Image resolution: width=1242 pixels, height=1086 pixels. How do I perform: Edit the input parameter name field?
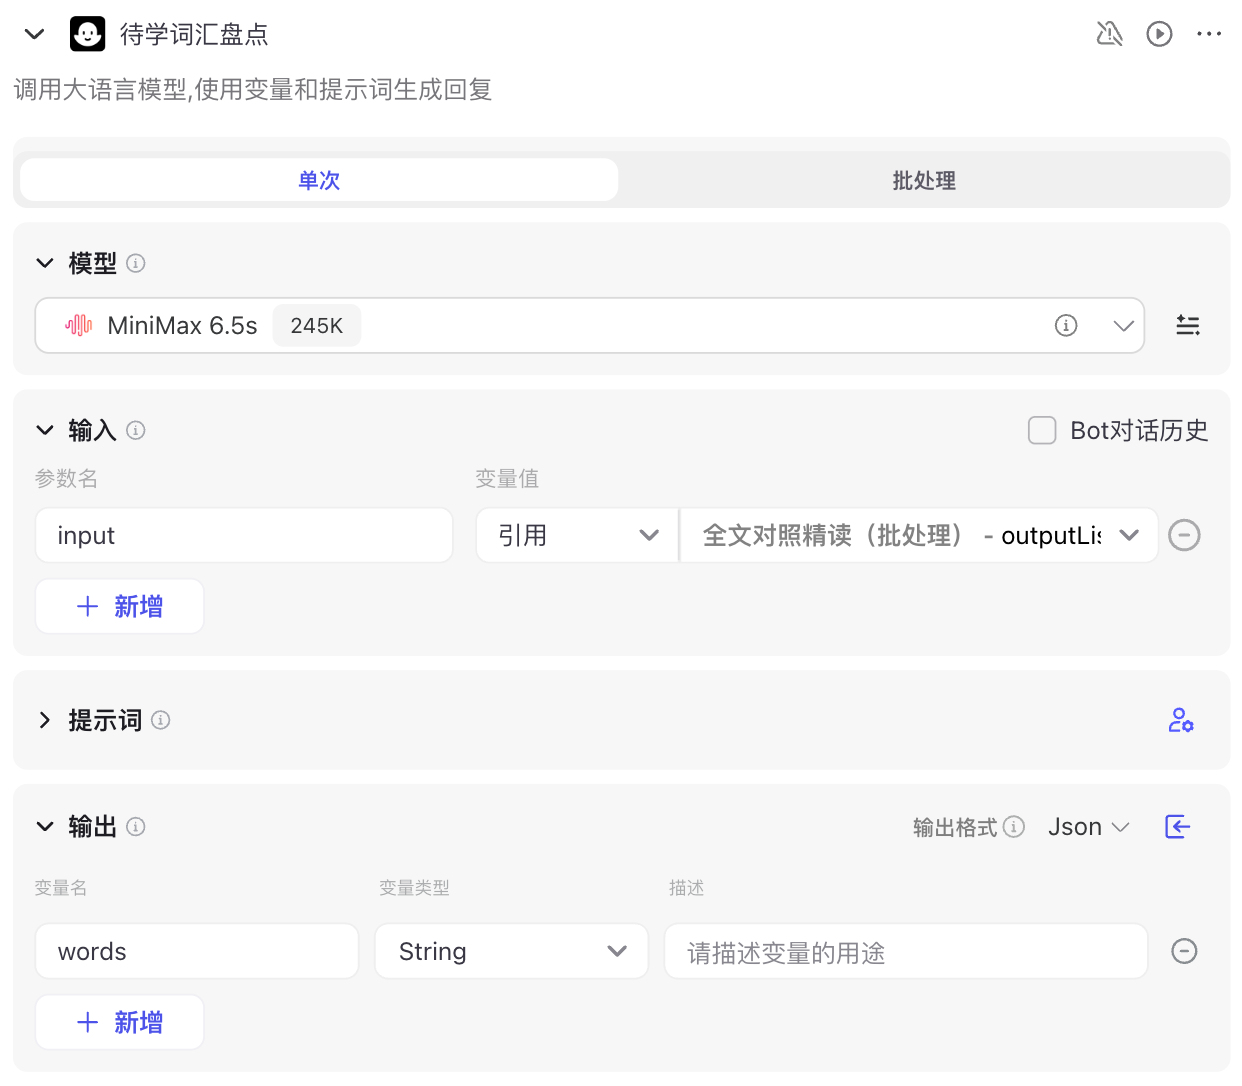coord(244,535)
